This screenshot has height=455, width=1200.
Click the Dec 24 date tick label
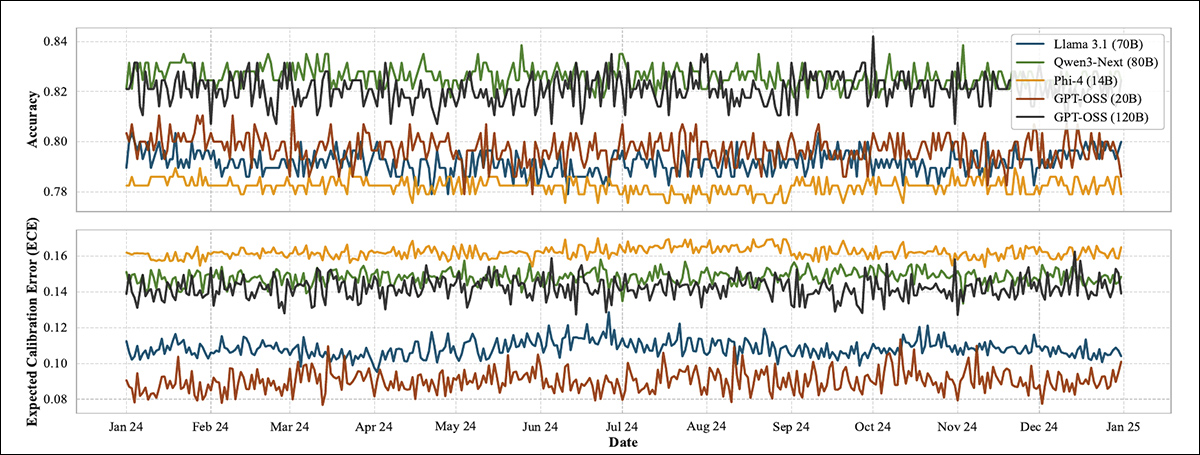coord(1038,425)
